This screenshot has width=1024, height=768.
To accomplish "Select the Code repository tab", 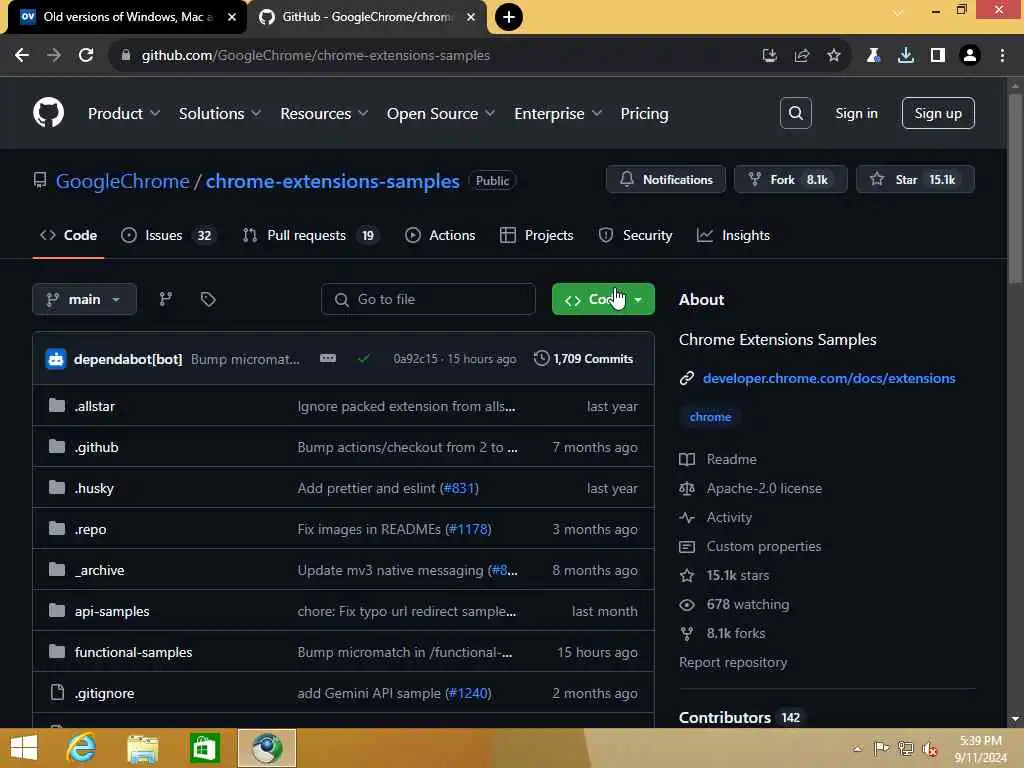I will pos(69,235).
